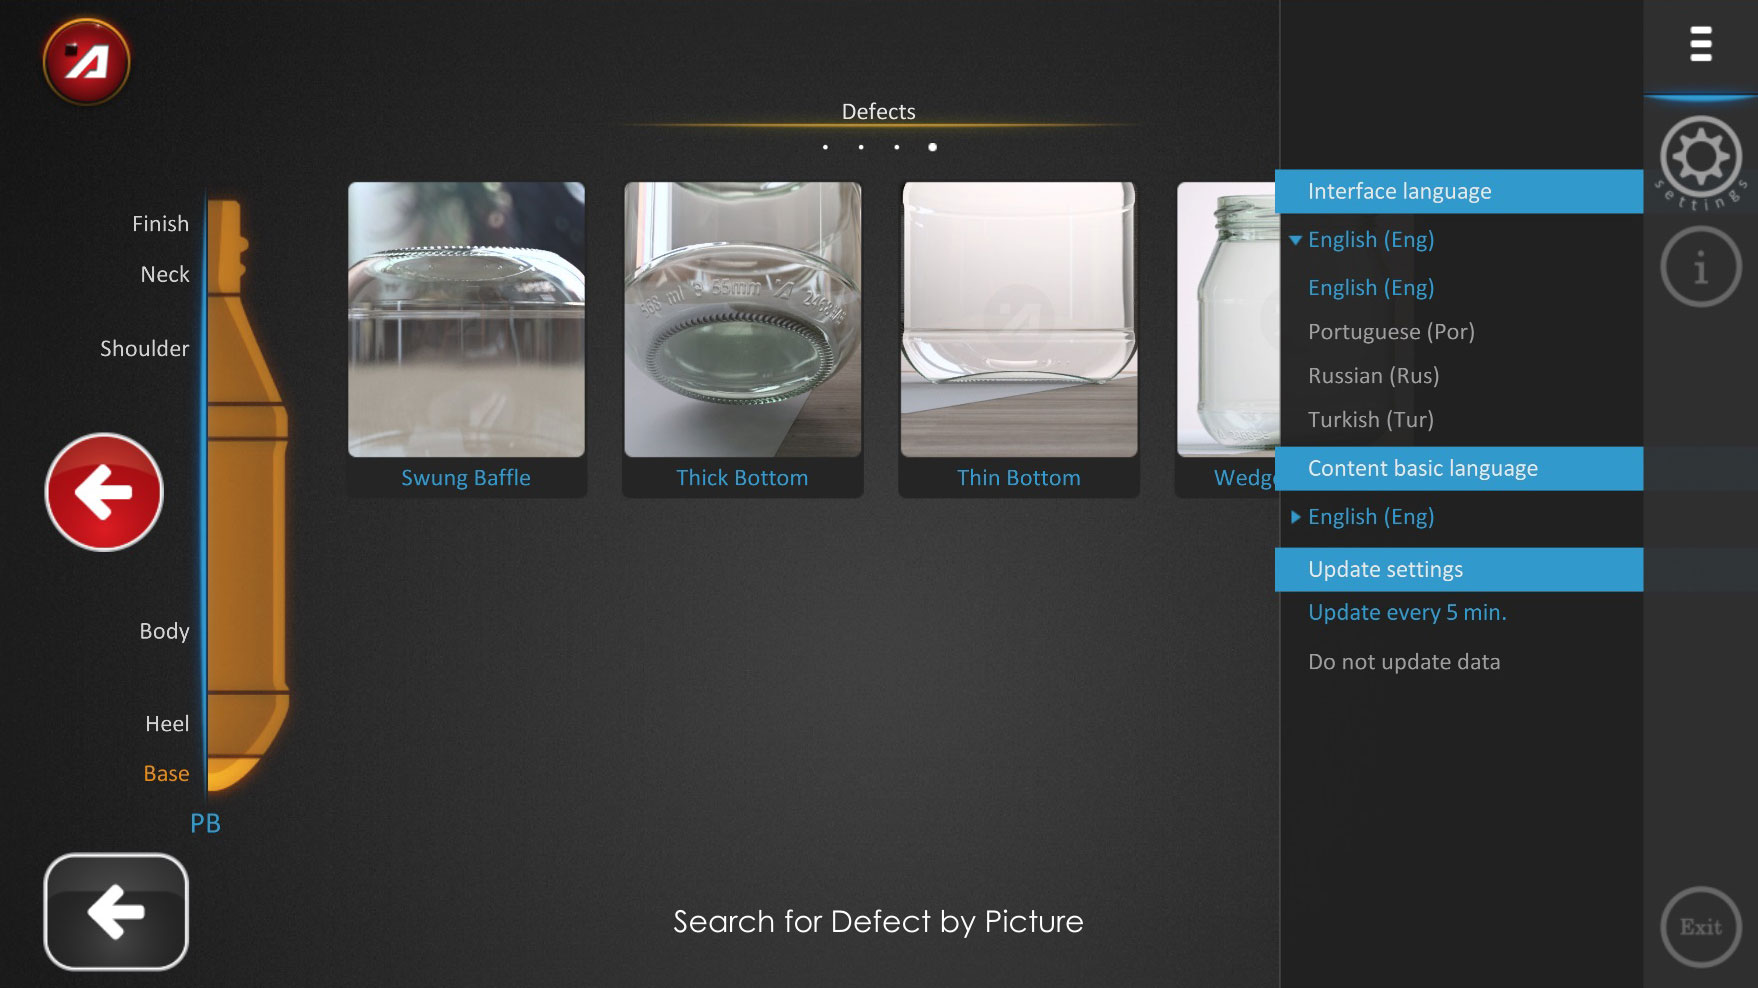
Task: Open the settings gear panel
Action: pos(1700,157)
